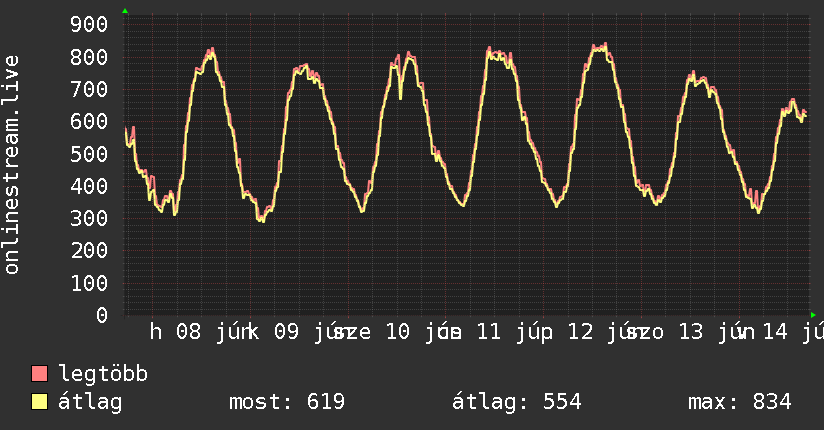Click the 11 x-axis date label

point(489,332)
